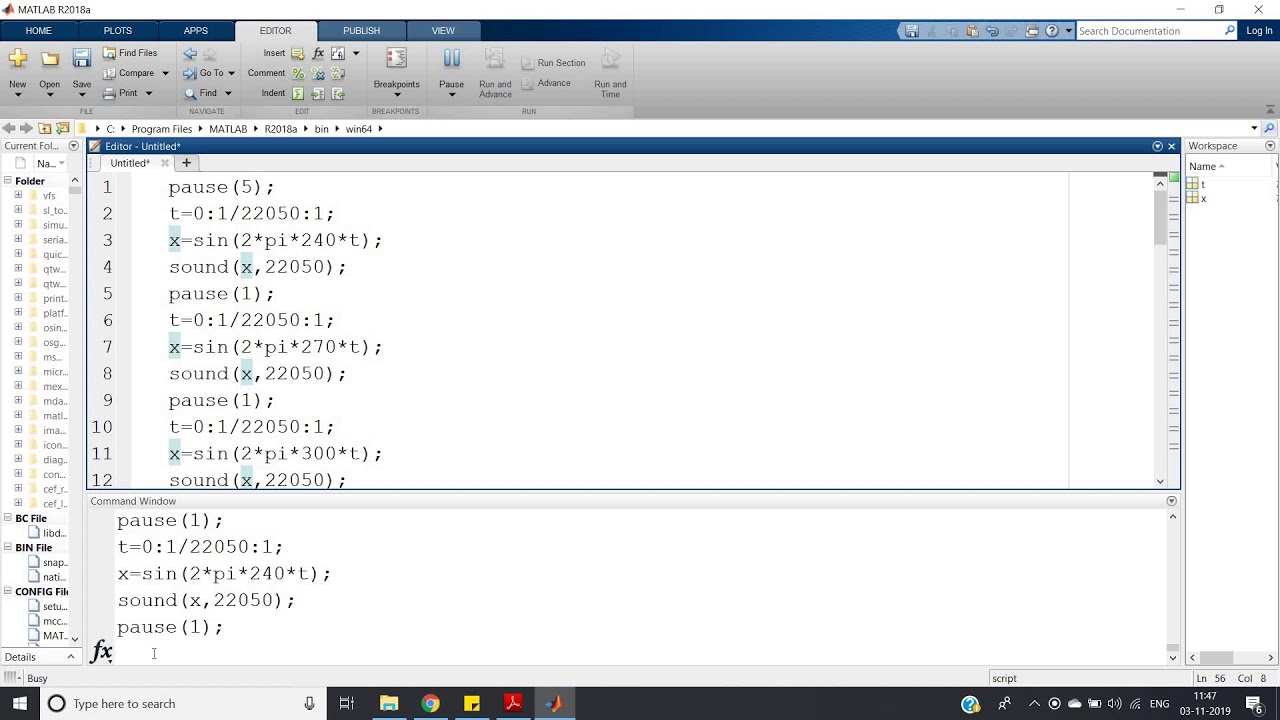This screenshot has width=1280, height=720.
Task: Click the quick access undo icon
Action: click(x=992, y=31)
